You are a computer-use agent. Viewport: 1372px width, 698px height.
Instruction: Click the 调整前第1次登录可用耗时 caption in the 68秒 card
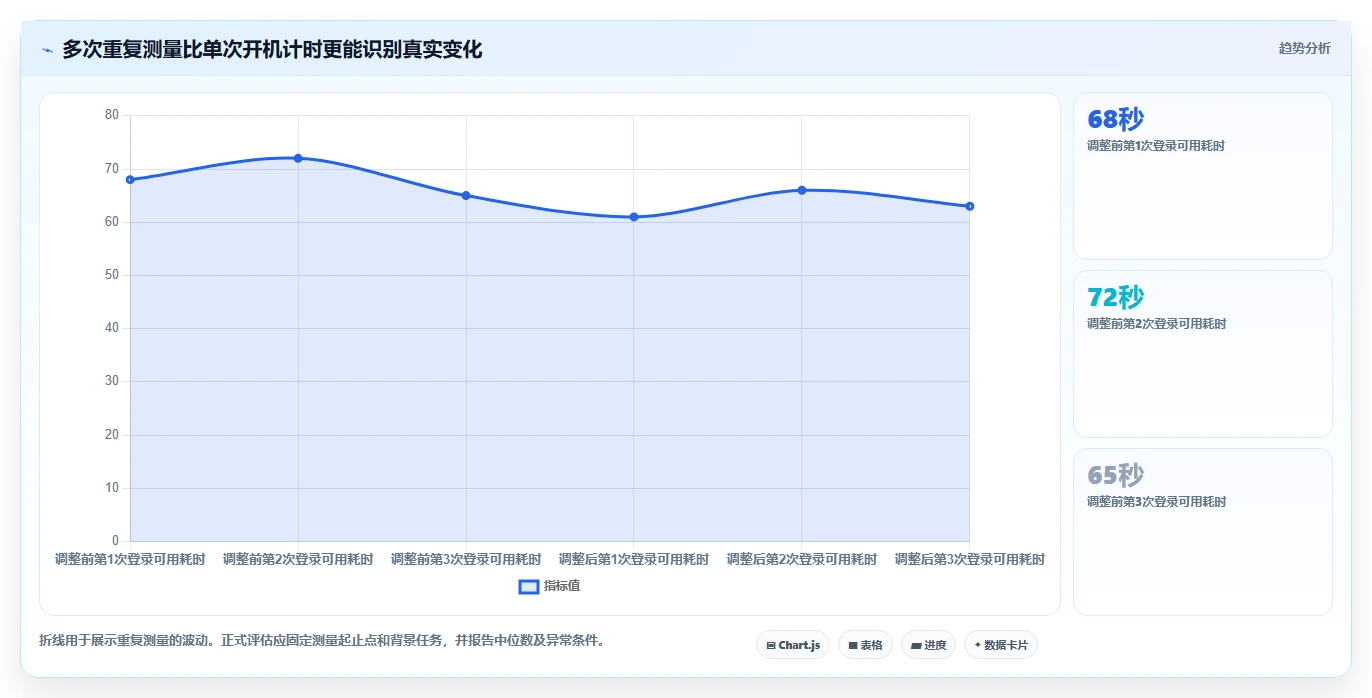[1156, 146]
